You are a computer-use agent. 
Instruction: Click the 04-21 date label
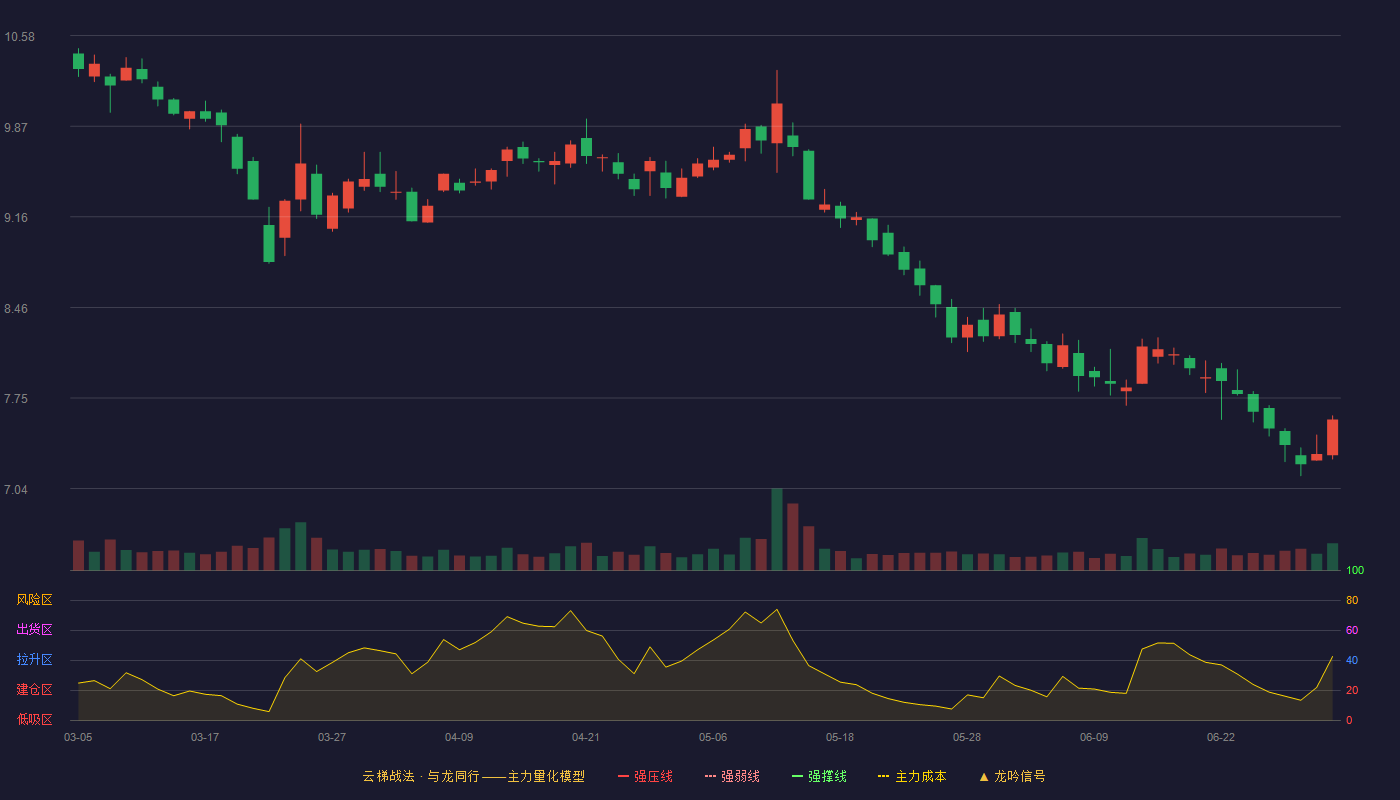click(x=586, y=737)
